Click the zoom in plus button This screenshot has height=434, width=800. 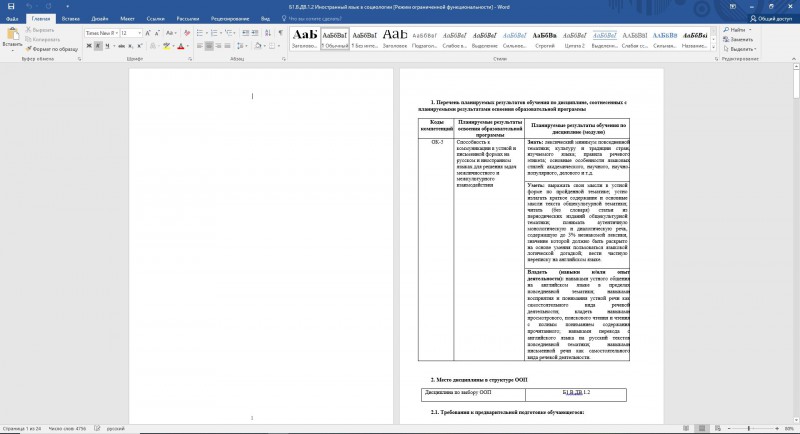coord(777,429)
